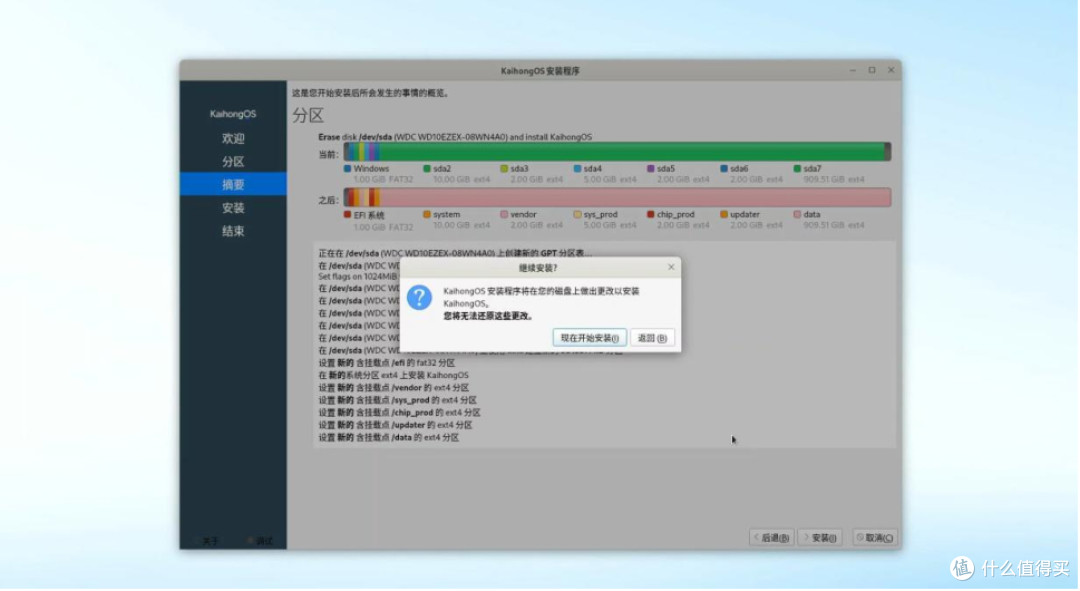Click the 返回 button in the dialog
This screenshot has height=591, width=1080.
coord(652,338)
